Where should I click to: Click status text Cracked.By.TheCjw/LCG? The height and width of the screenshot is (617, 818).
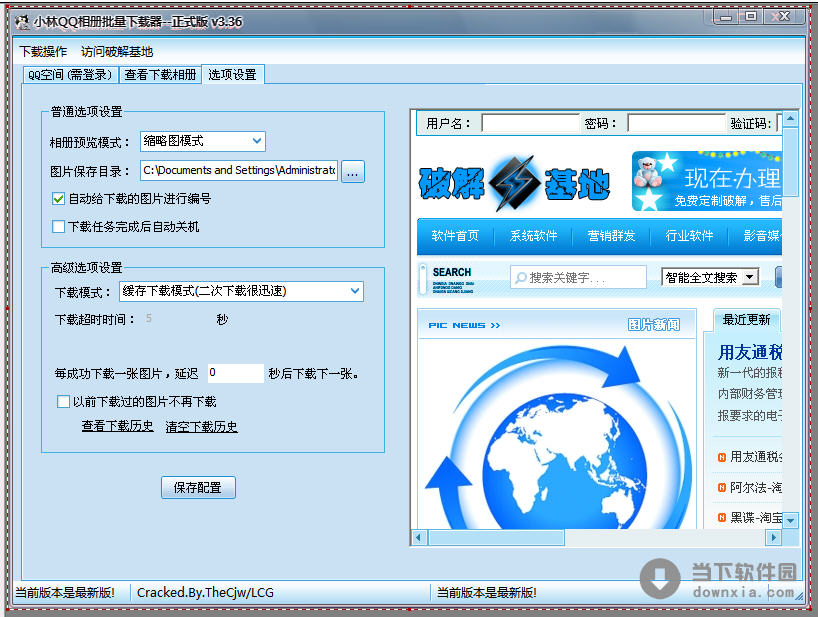(x=205, y=593)
